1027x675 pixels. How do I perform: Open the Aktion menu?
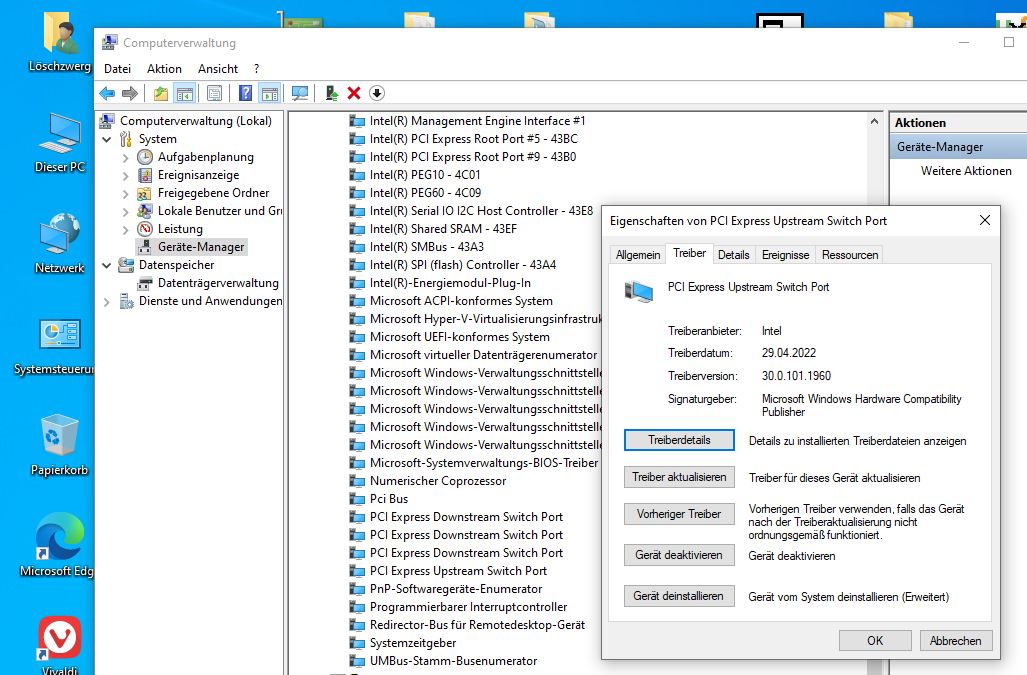click(164, 69)
